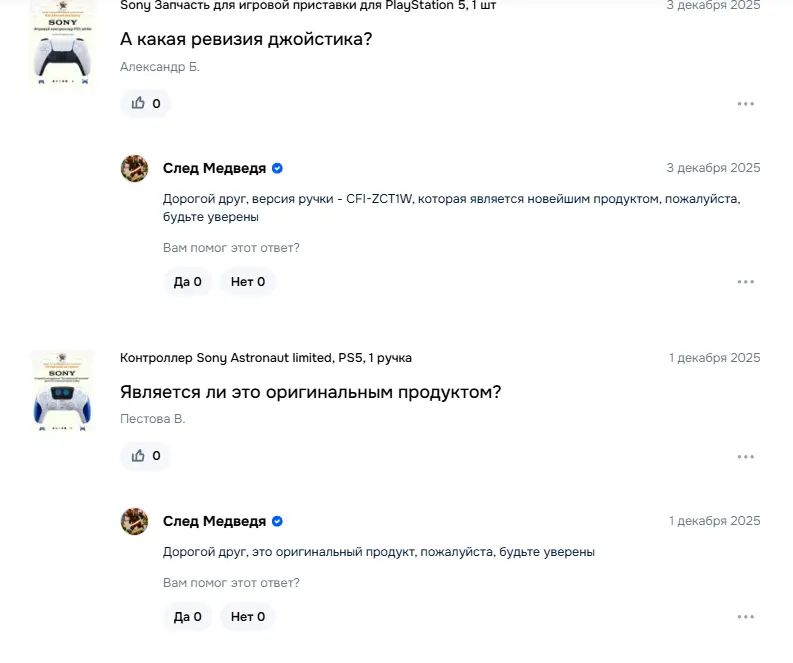Vote Нет on the original product answer

click(248, 617)
